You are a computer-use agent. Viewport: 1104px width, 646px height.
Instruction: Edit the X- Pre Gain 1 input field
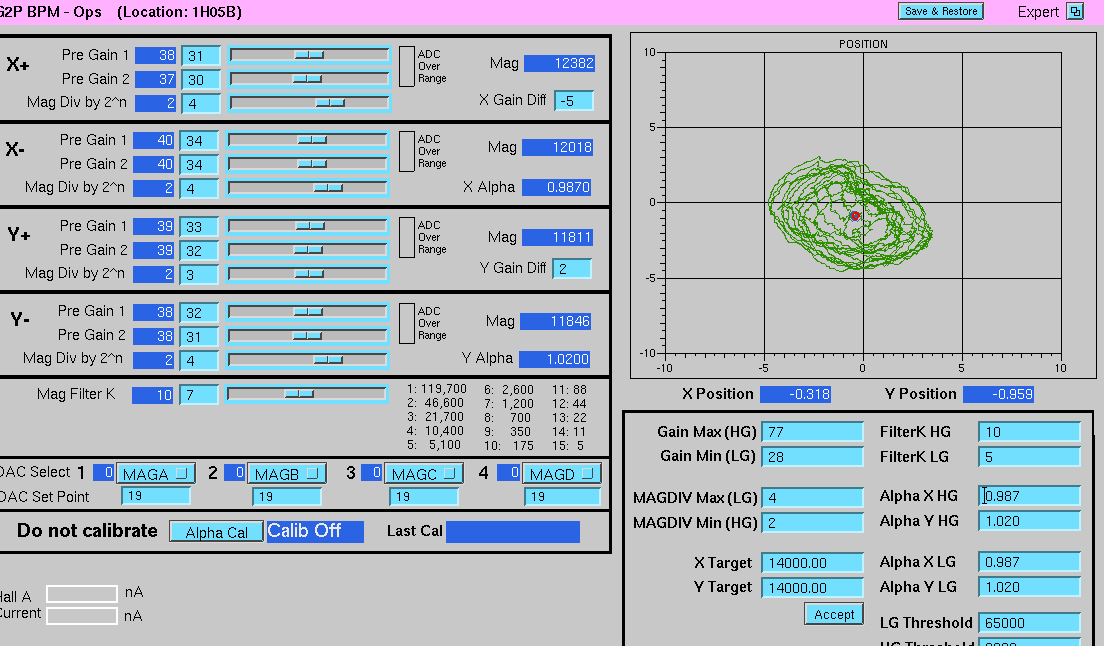[199, 141]
